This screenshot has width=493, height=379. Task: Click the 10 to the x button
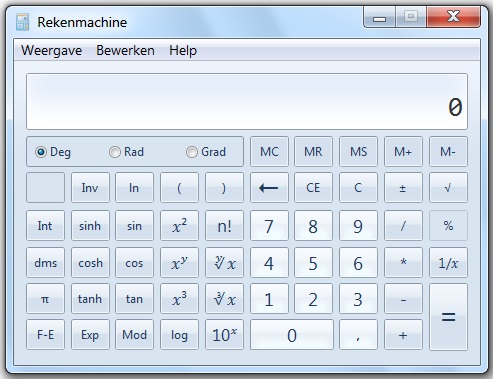pos(224,335)
